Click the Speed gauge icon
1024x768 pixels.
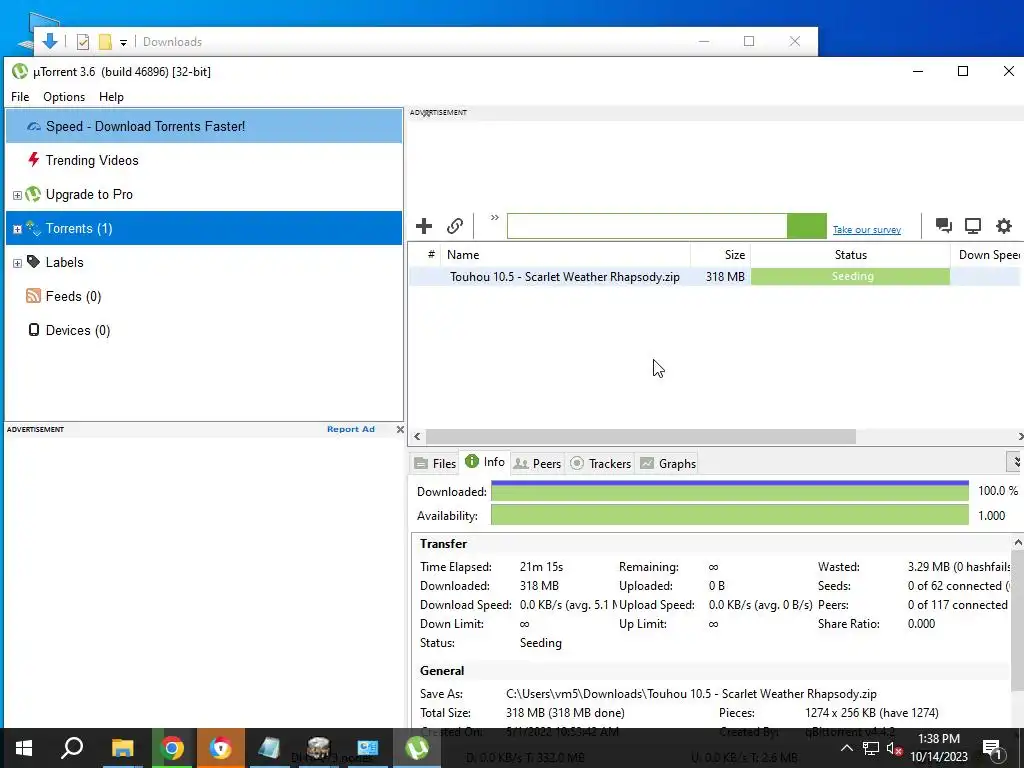(33, 126)
